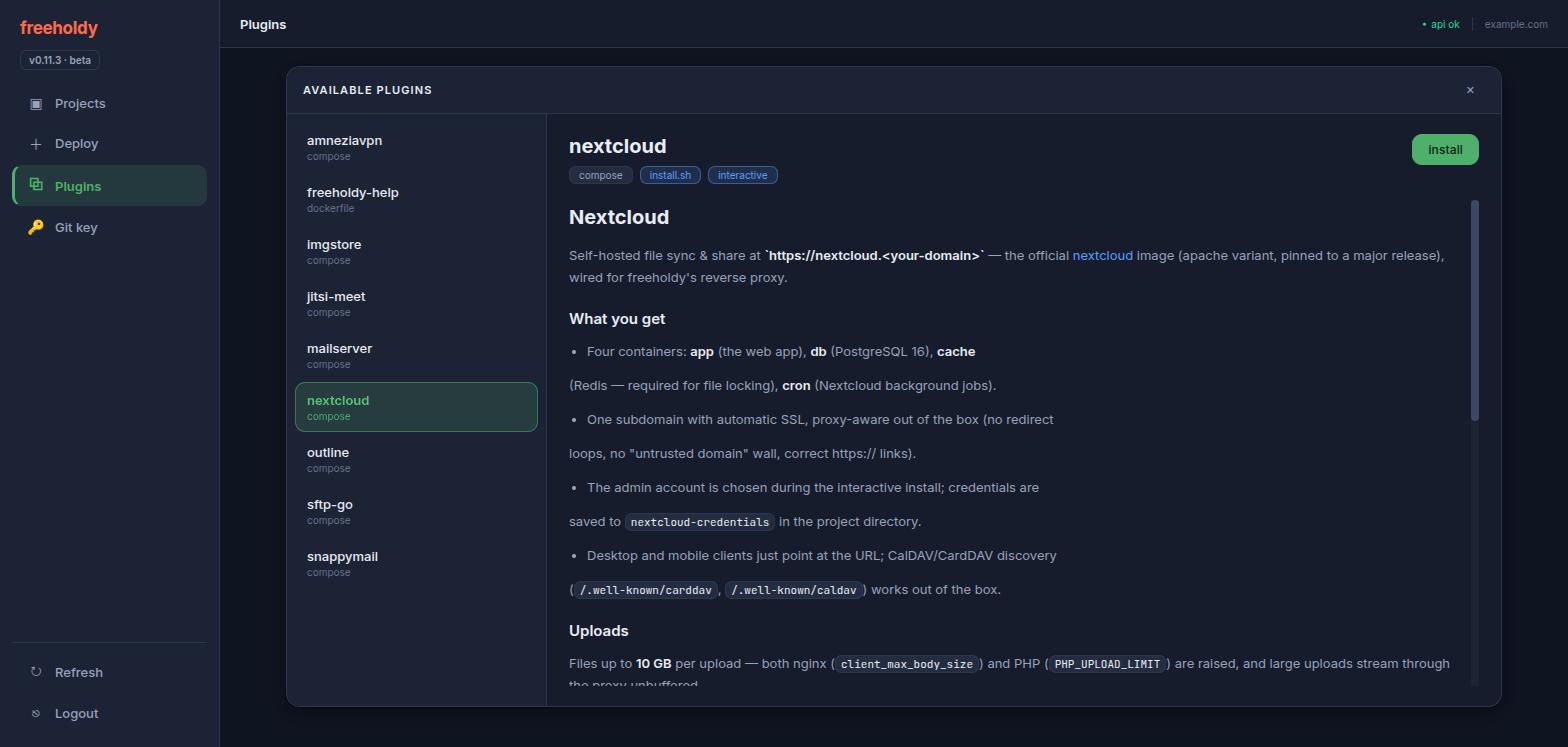Click the Deploy plus icon
The width and height of the screenshot is (1568, 747).
point(36,144)
